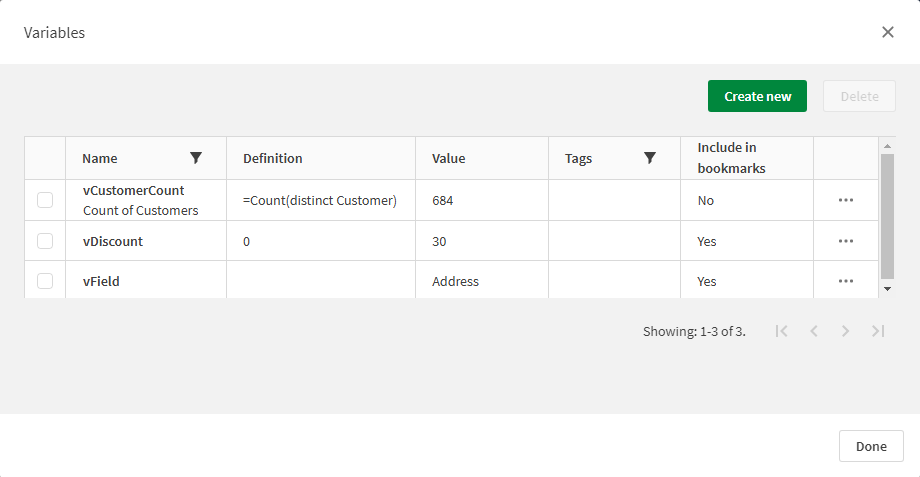The width and height of the screenshot is (920, 477).
Task: Click the Definition column header
Action: [273, 158]
